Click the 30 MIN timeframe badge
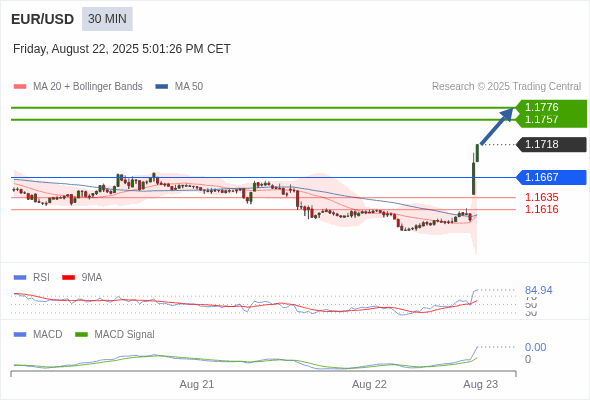Screen dimensions: 590x400 (x=107, y=19)
